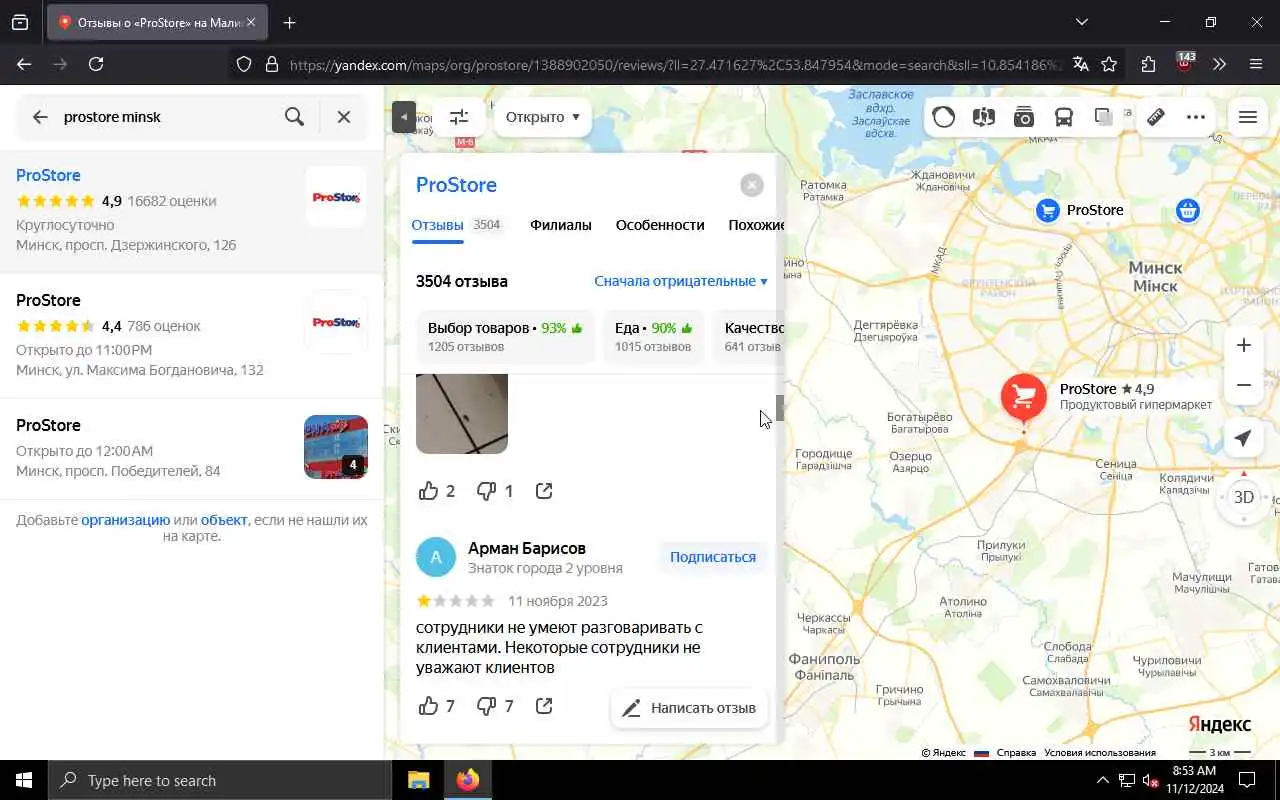Filter reviews by 'Еда' 90% chip

(x=653, y=336)
